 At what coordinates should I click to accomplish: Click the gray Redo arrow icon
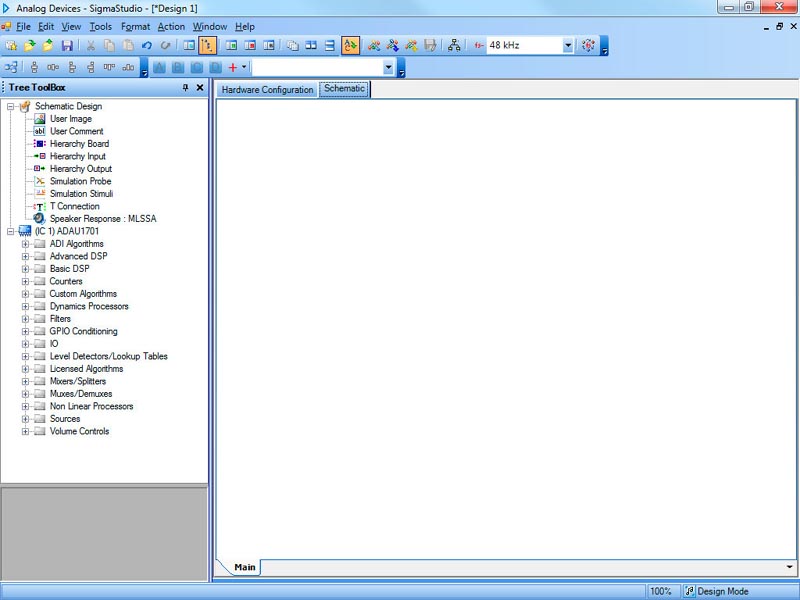pyautogui.click(x=165, y=45)
